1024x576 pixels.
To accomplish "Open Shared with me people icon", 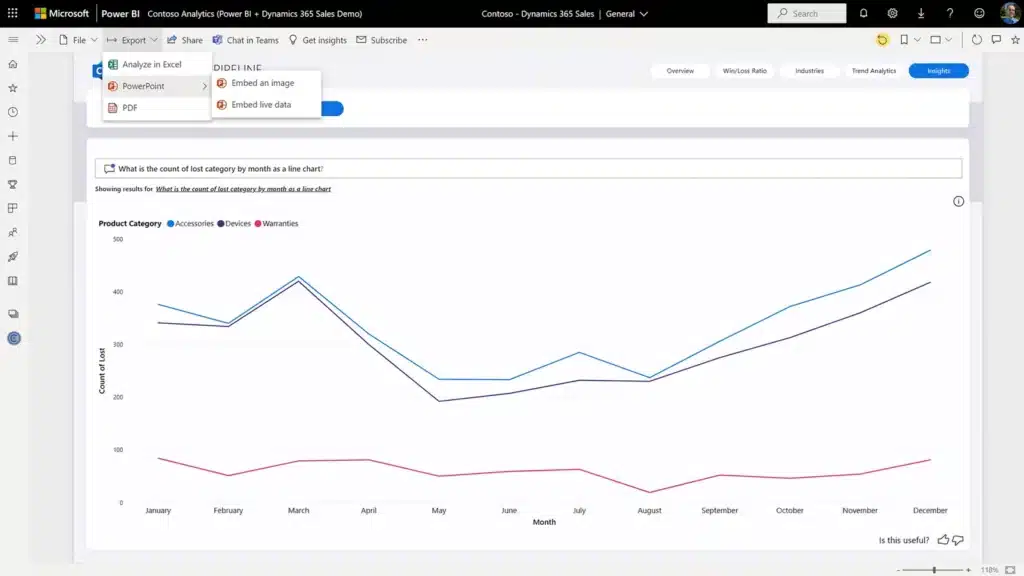I will (x=13, y=232).
